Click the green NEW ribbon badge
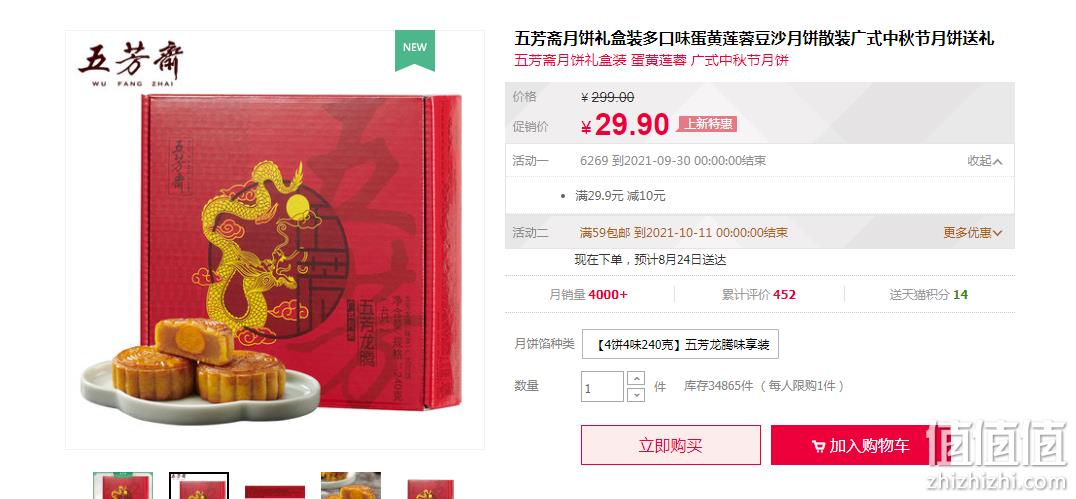This screenshot has width=1076, height=499. coord(414,50)
